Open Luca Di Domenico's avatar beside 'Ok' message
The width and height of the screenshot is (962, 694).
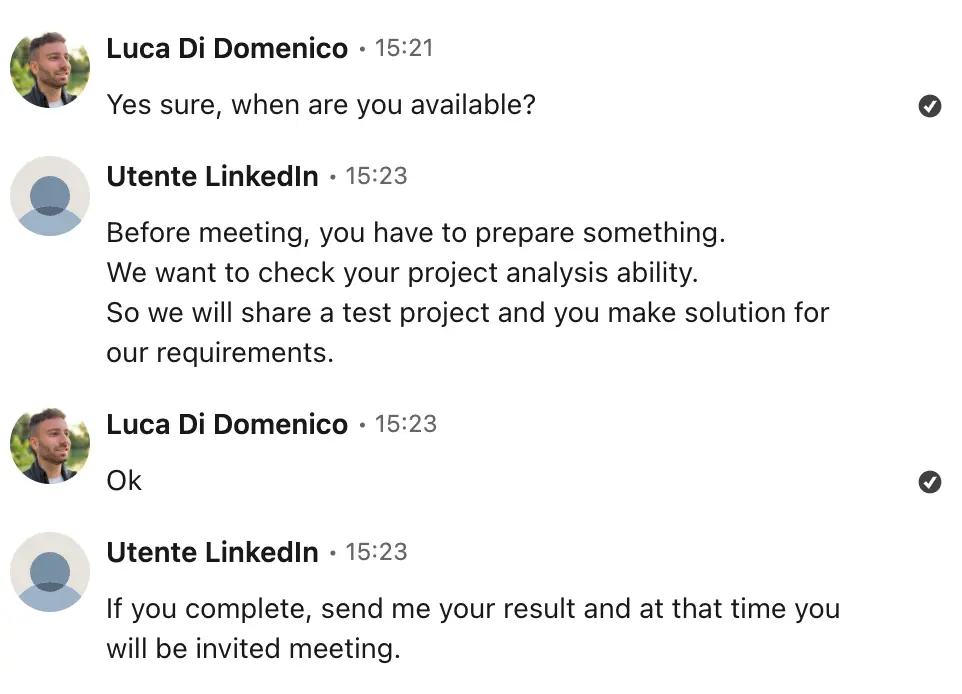pyautogui.click(x=50, y=445)
